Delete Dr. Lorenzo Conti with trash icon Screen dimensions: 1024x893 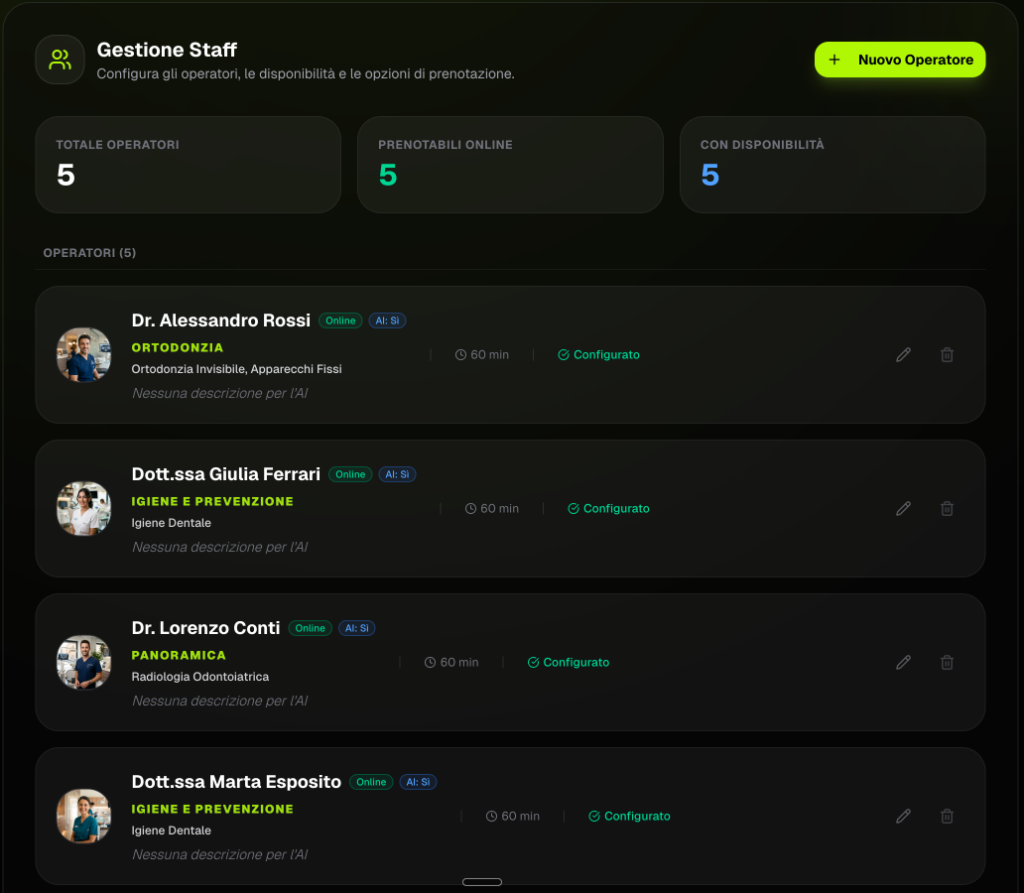(x=947, y=662)
